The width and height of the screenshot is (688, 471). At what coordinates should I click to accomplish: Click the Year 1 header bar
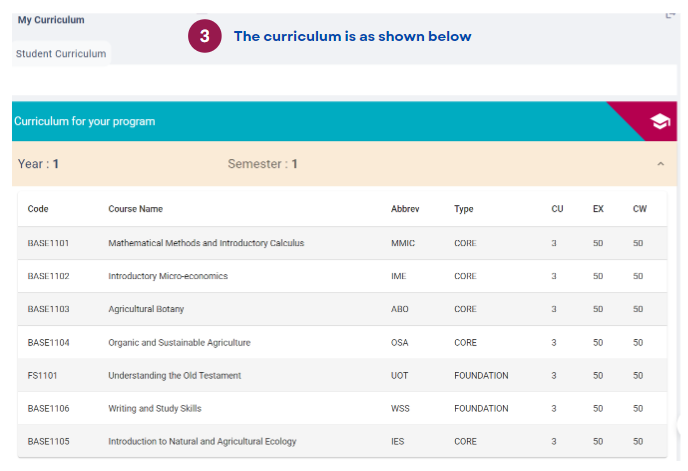pos(344,164)
